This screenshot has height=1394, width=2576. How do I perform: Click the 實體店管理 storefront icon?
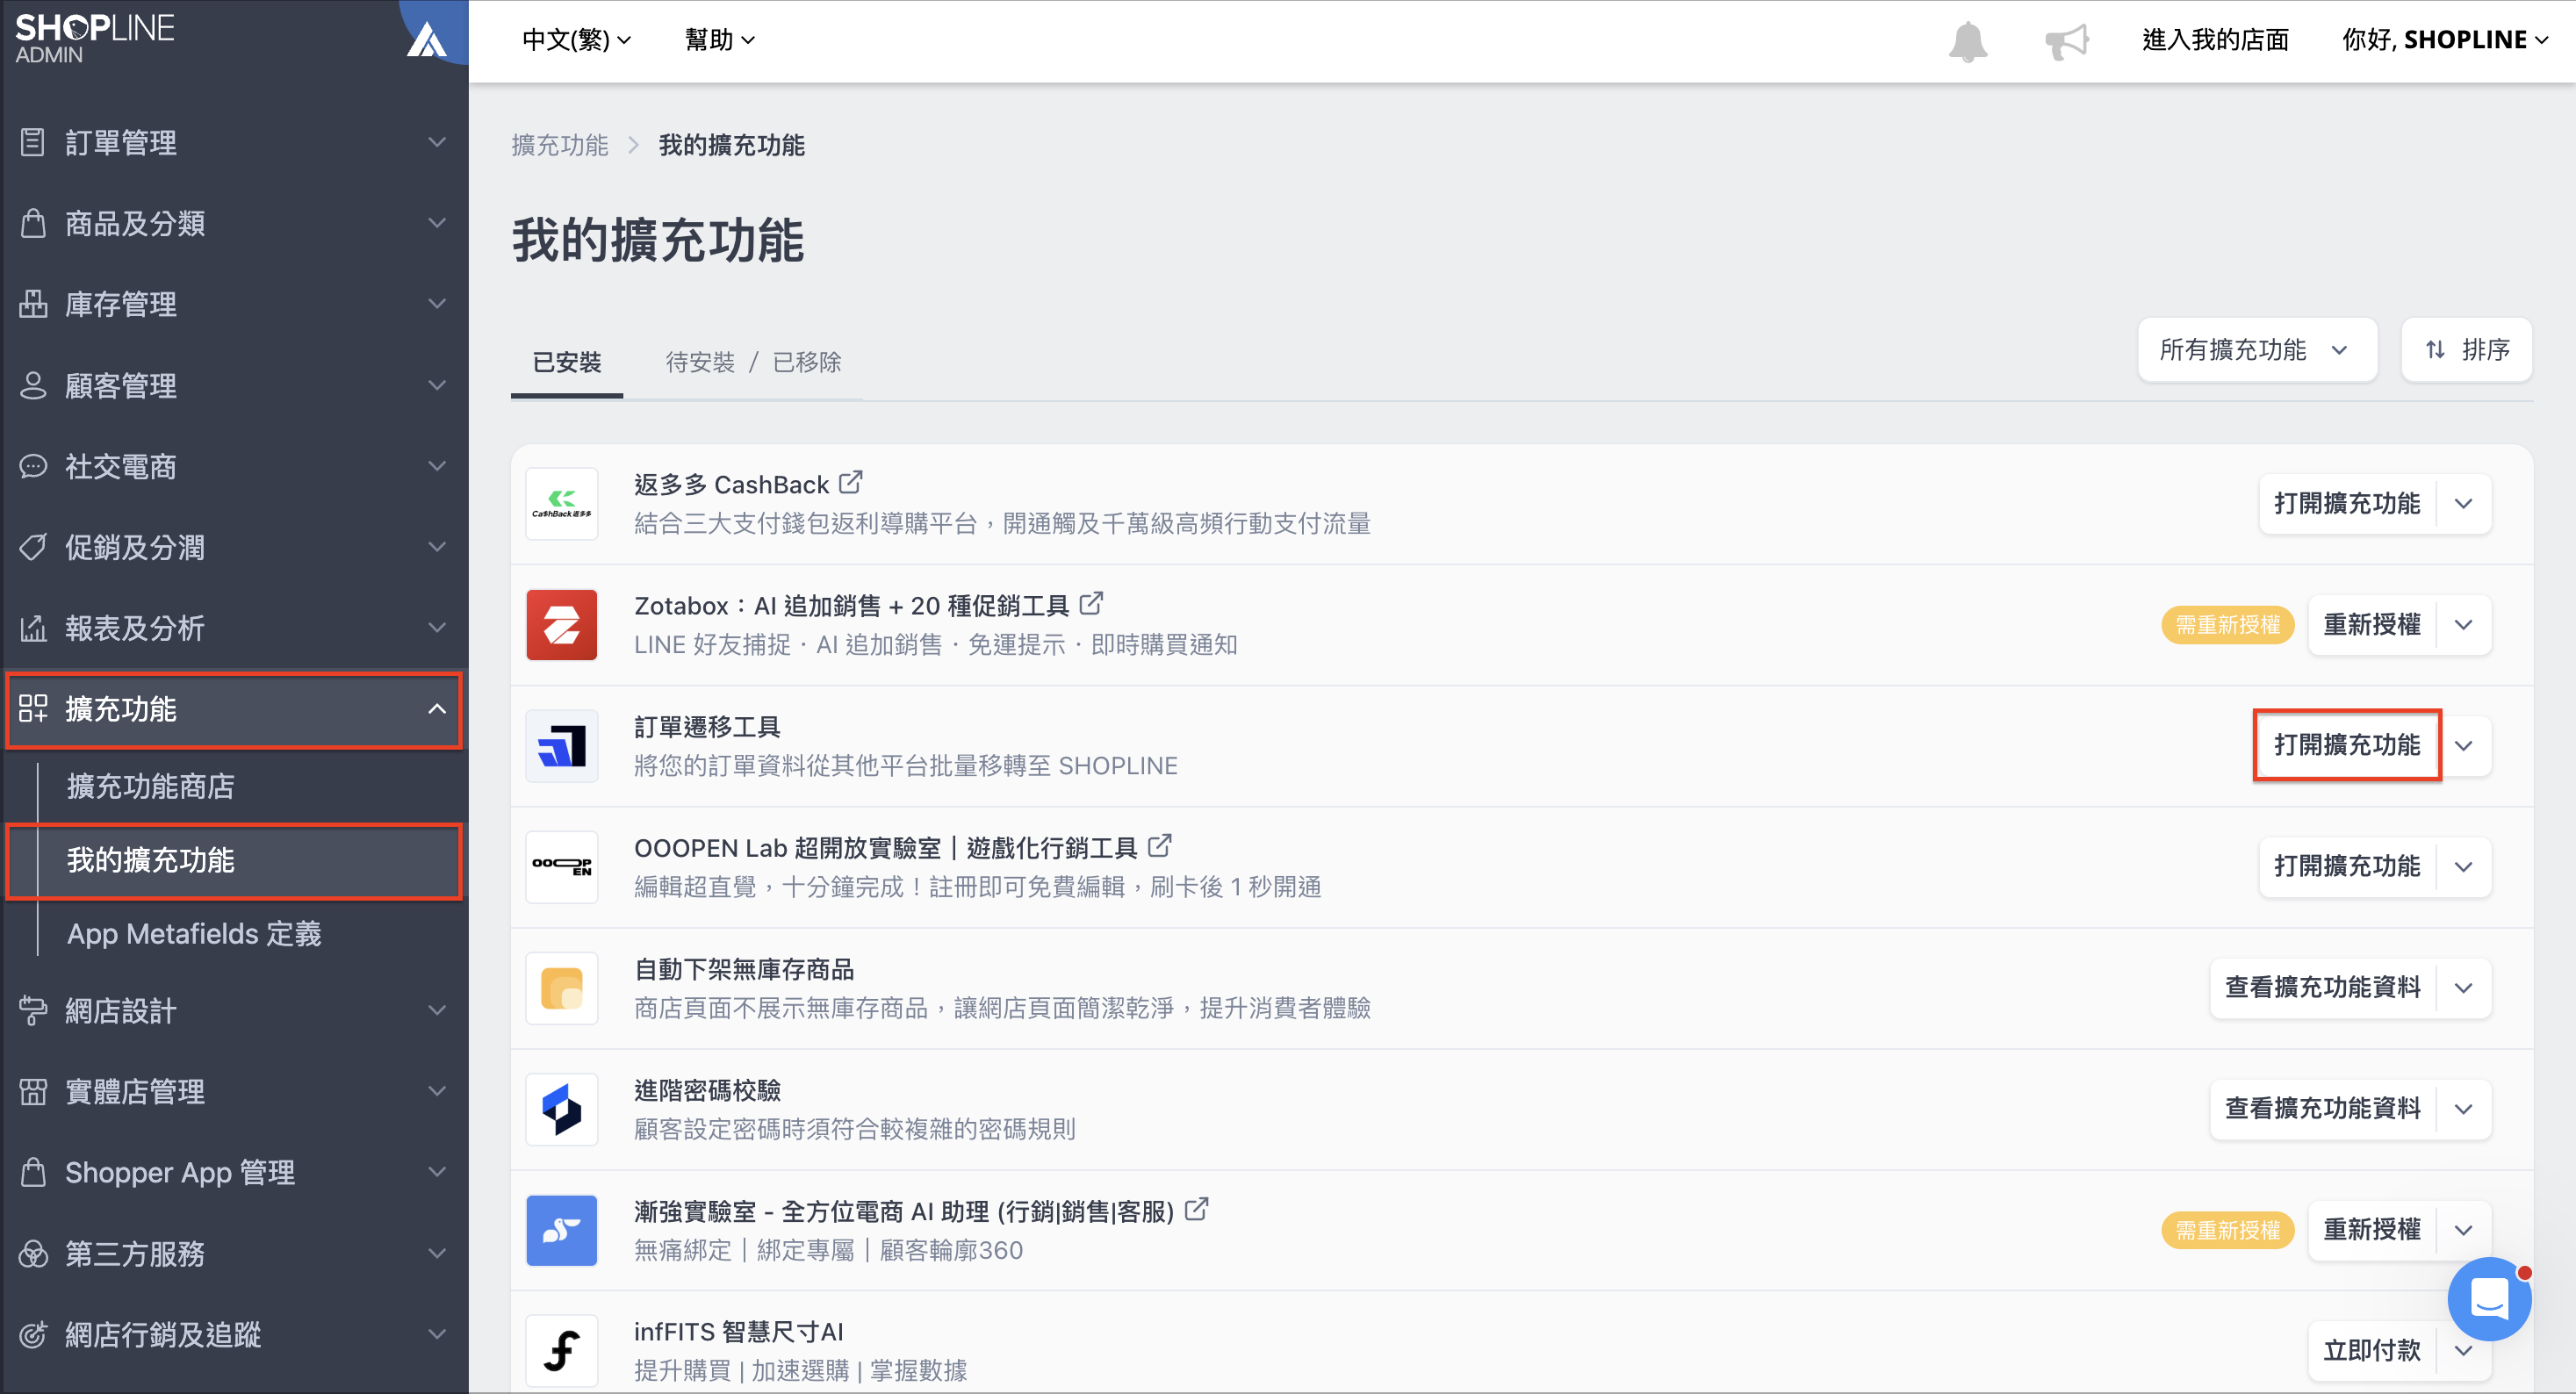[33, 1091]
